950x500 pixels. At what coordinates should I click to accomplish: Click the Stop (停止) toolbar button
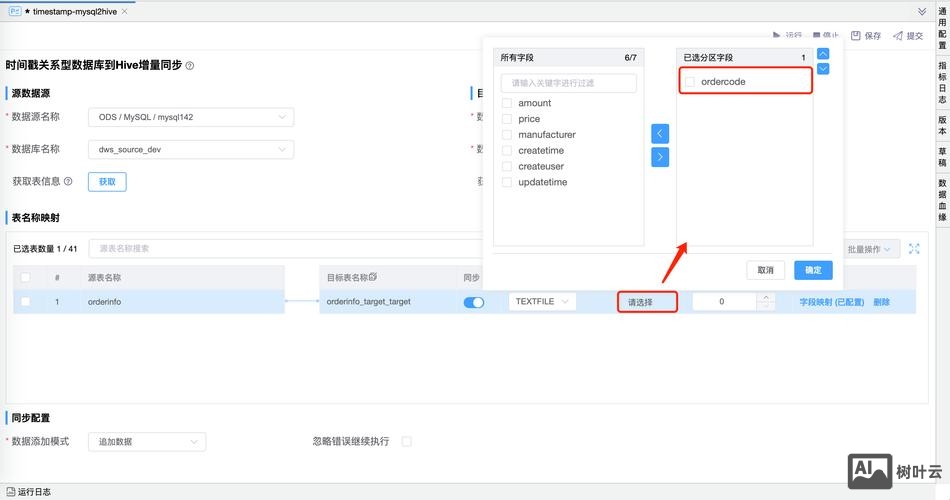pos(826,36)
